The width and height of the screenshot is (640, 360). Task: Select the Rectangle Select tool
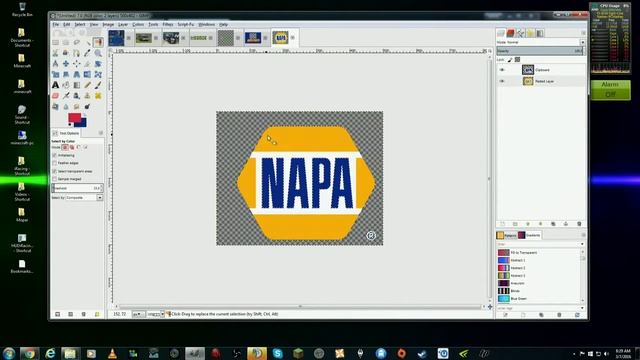56,42
